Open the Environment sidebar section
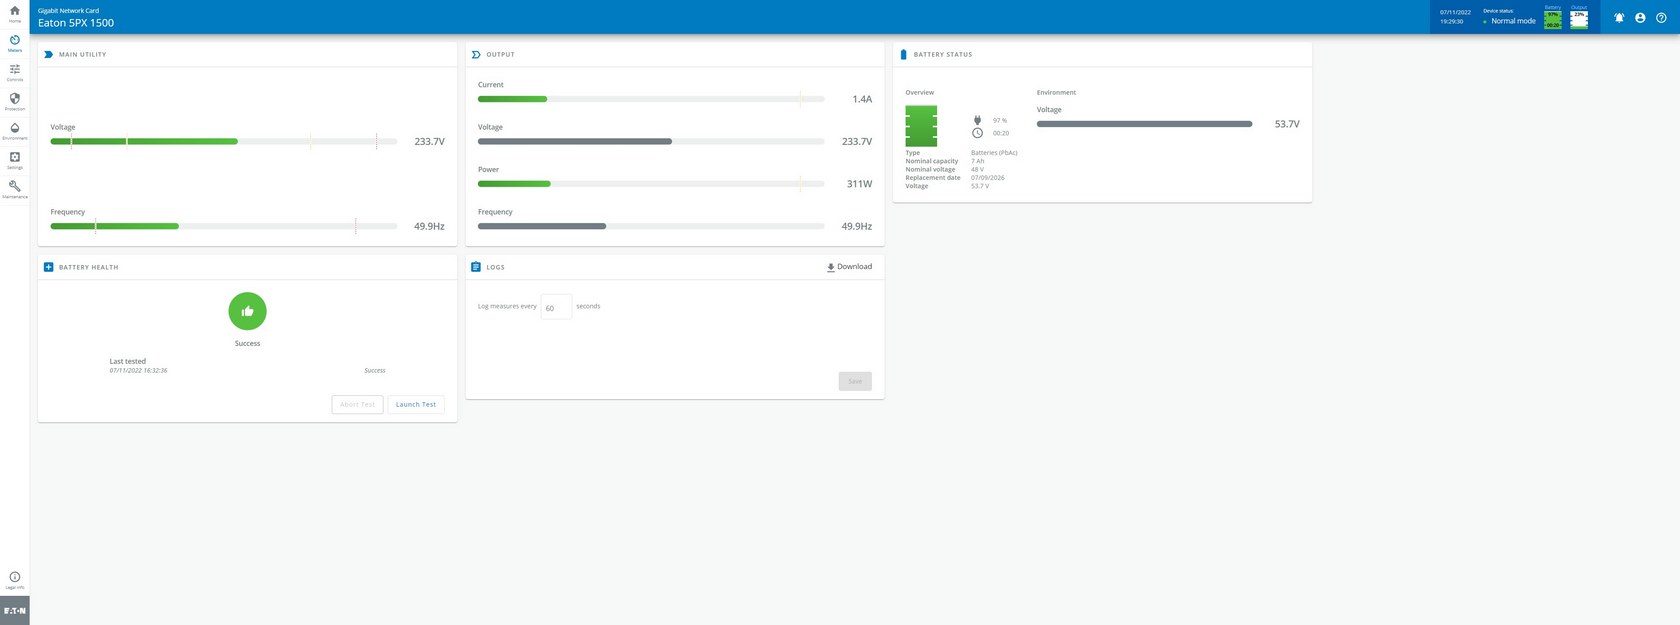1680x625 pixels. (x=15, y=130)
